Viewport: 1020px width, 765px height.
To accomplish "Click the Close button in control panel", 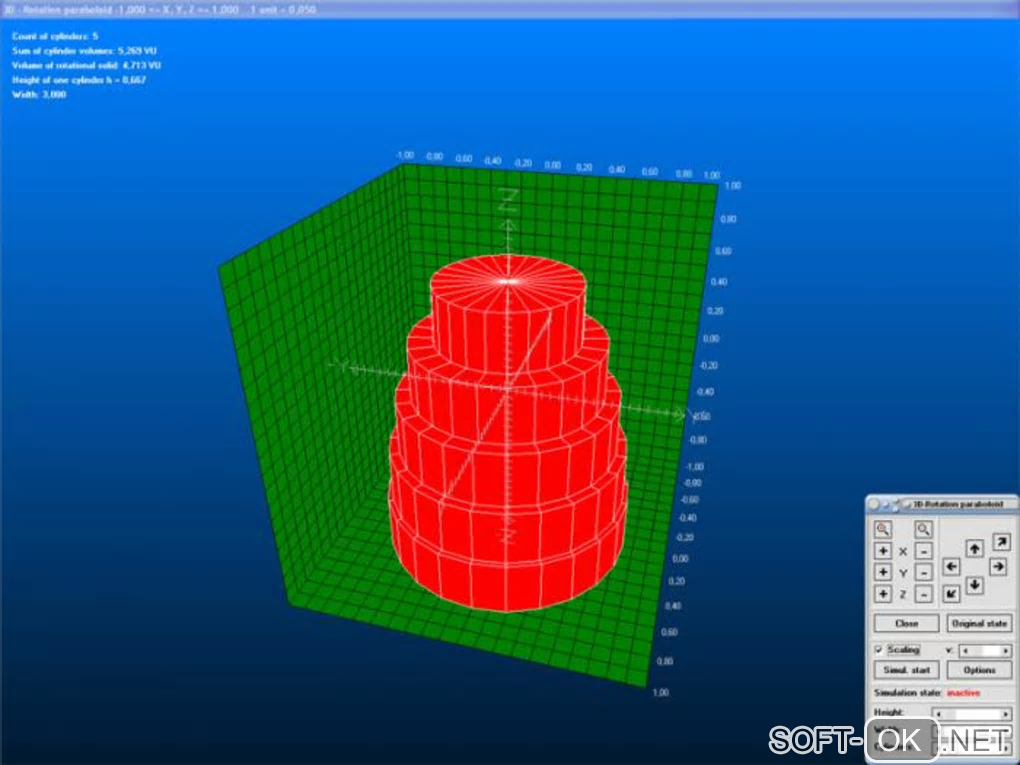I will coord(906,623).
